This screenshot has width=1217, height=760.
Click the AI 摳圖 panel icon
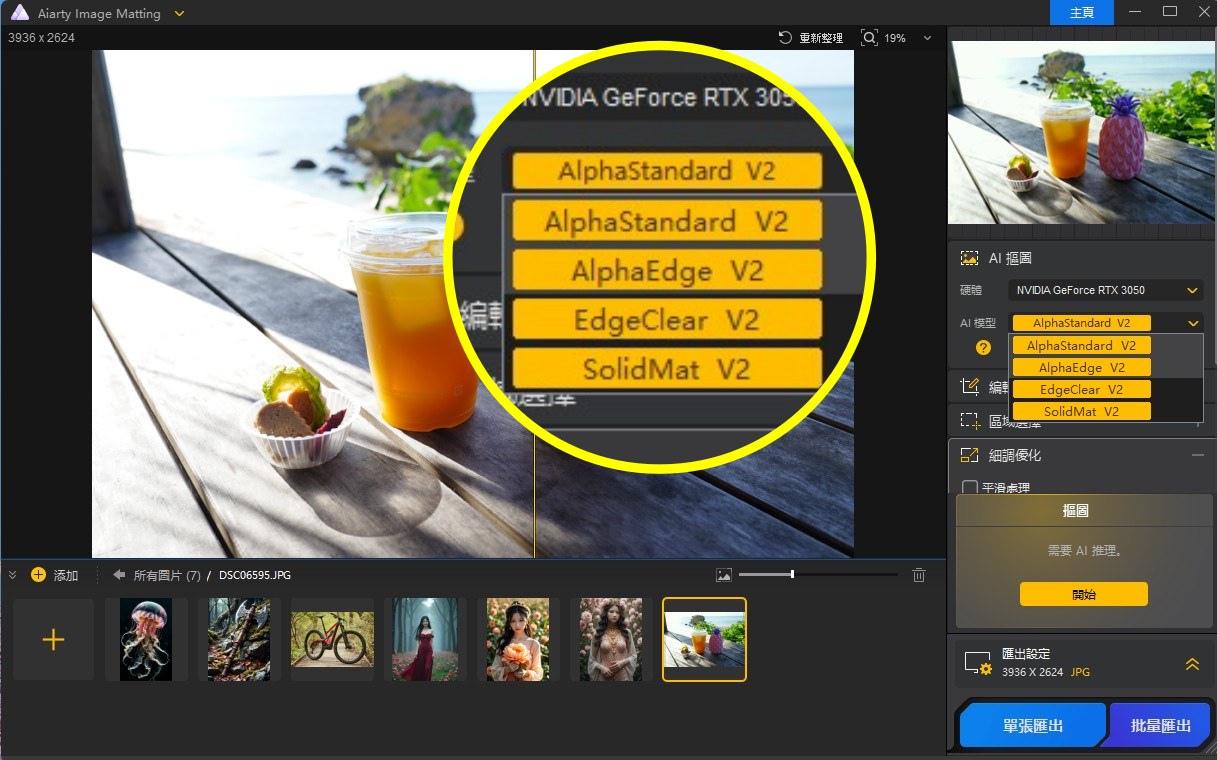(968, 258)
